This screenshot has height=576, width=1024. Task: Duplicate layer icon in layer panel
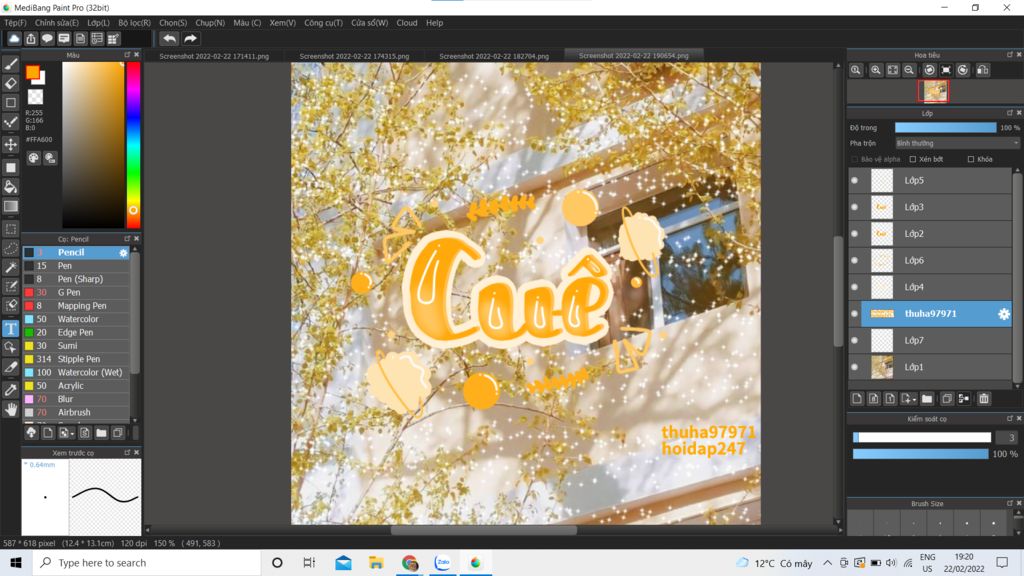(947, 398)
